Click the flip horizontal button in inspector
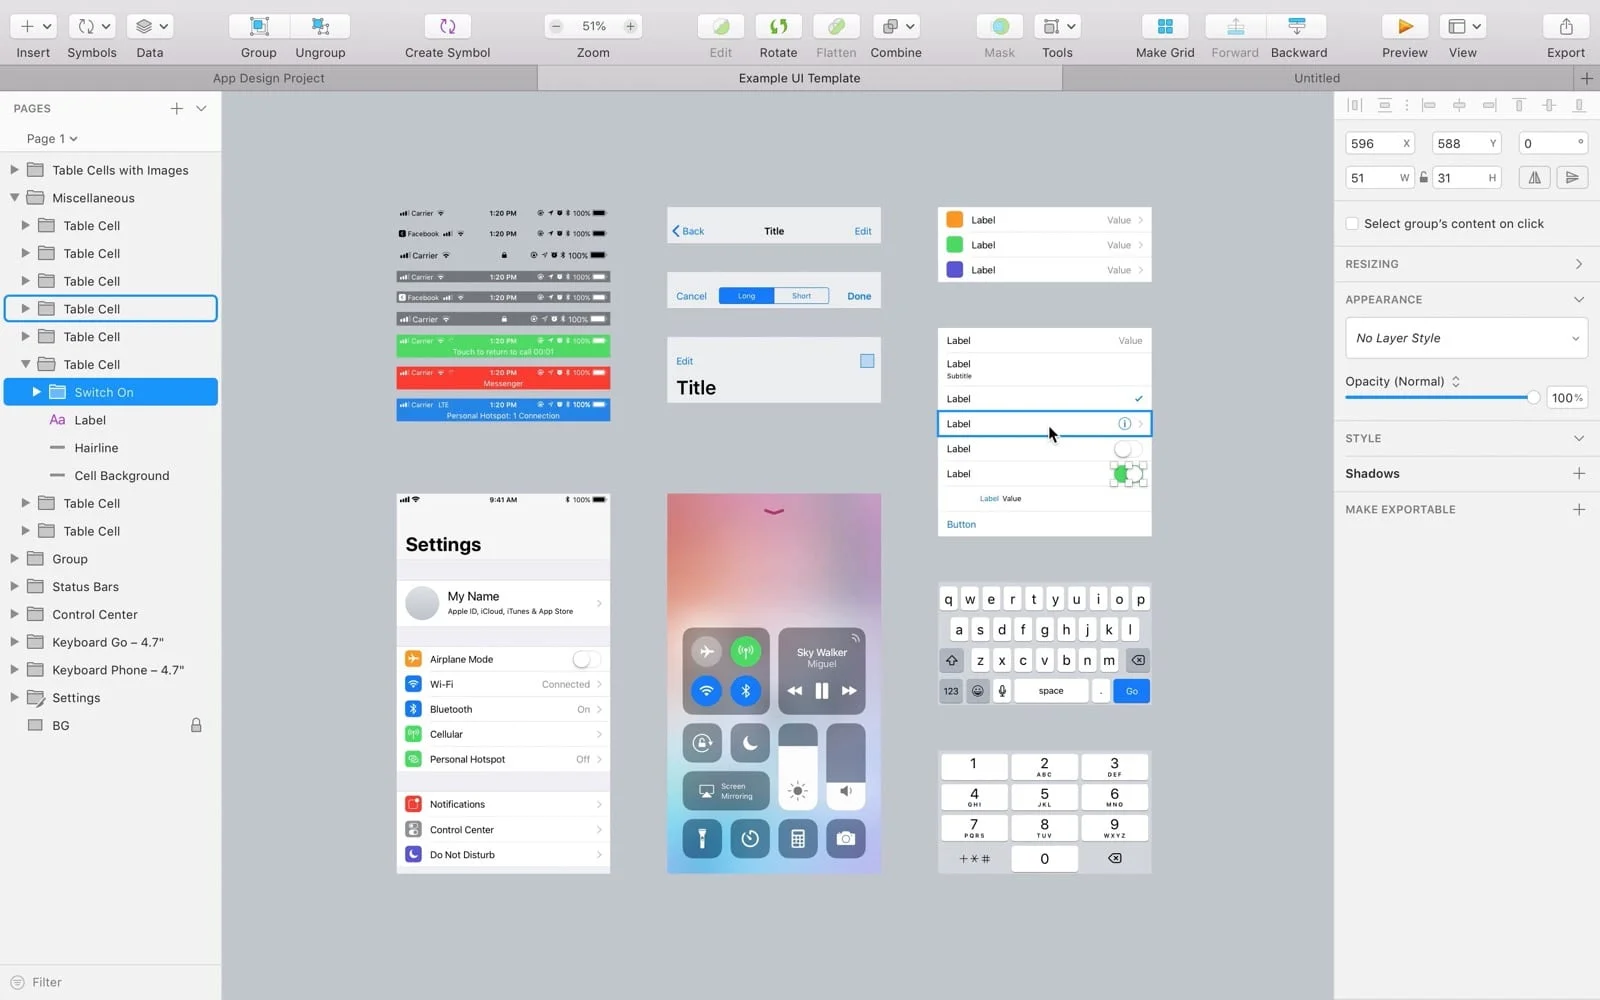Screen dimensions: 1600x1000 pyautogui.click(x=1534, y=177)
